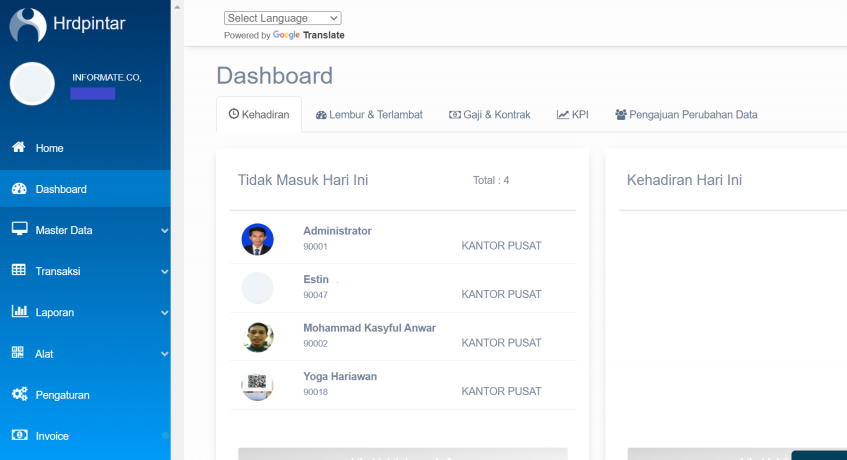Select the KPI tab
The height and width of the screenshot is (460, 847).
pos(573,115)
